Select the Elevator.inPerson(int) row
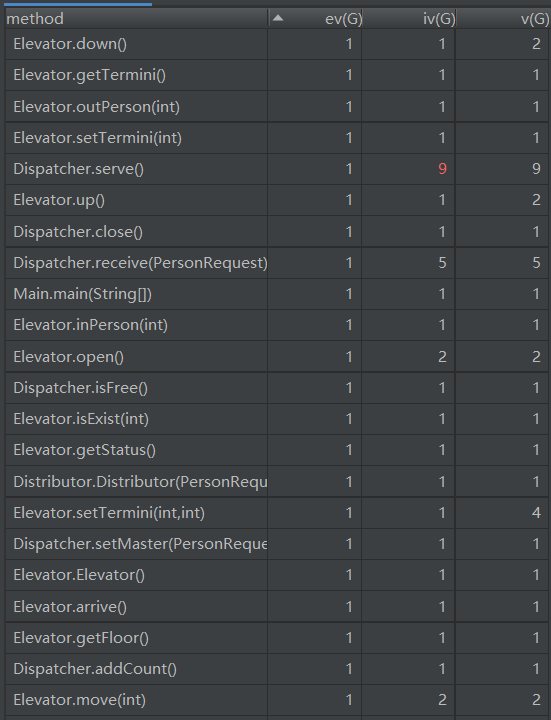This screenshot has height=720, width=551. 278,325
